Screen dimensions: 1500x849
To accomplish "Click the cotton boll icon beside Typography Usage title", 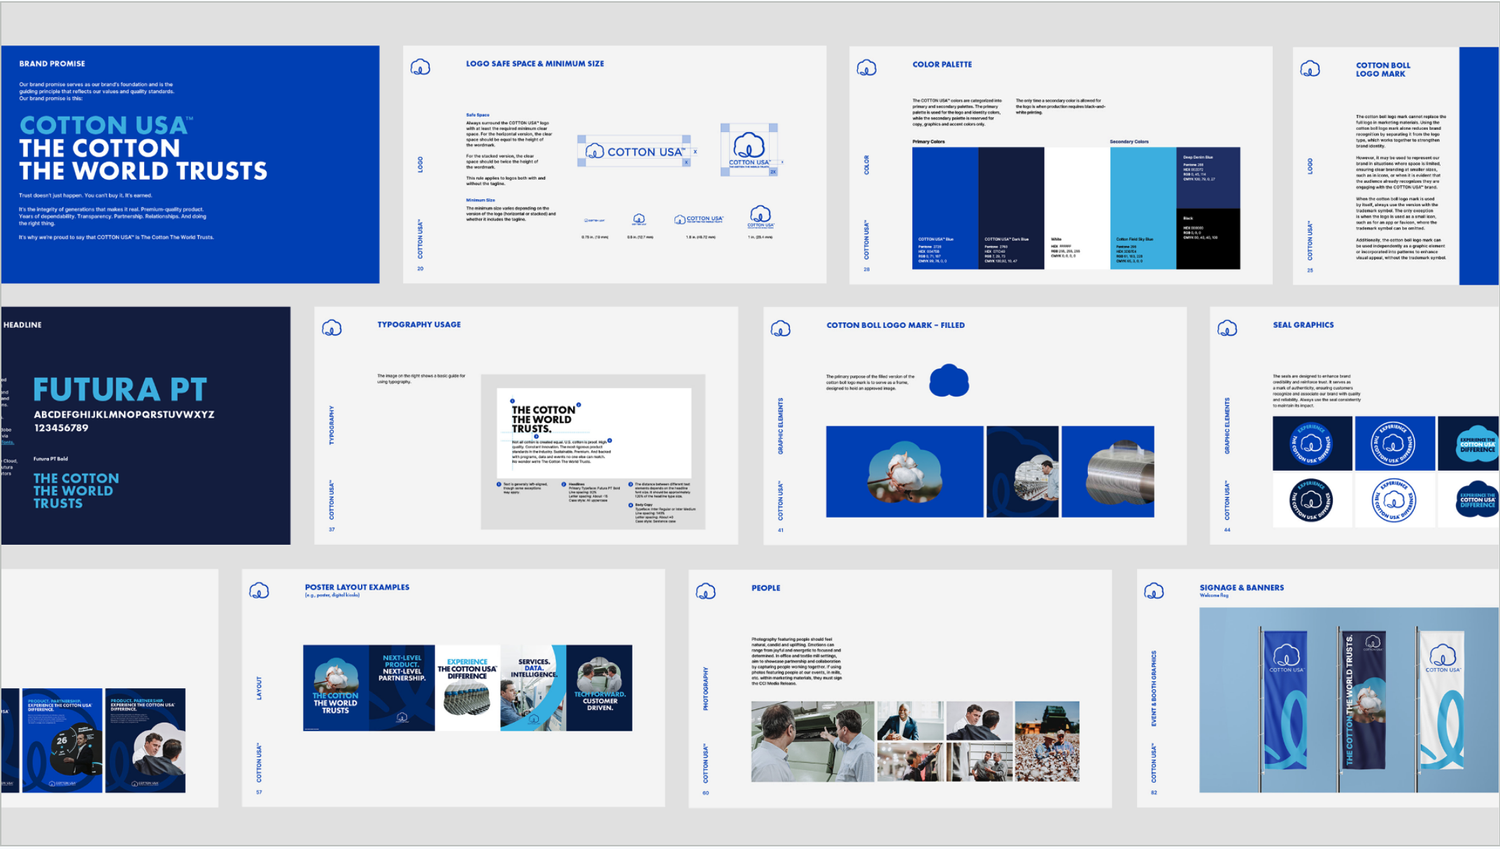I will point(332,328).
